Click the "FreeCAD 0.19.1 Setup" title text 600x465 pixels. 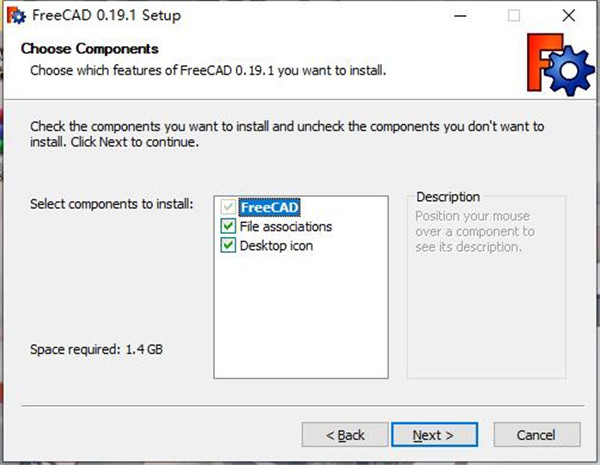[x=96, y=16]
